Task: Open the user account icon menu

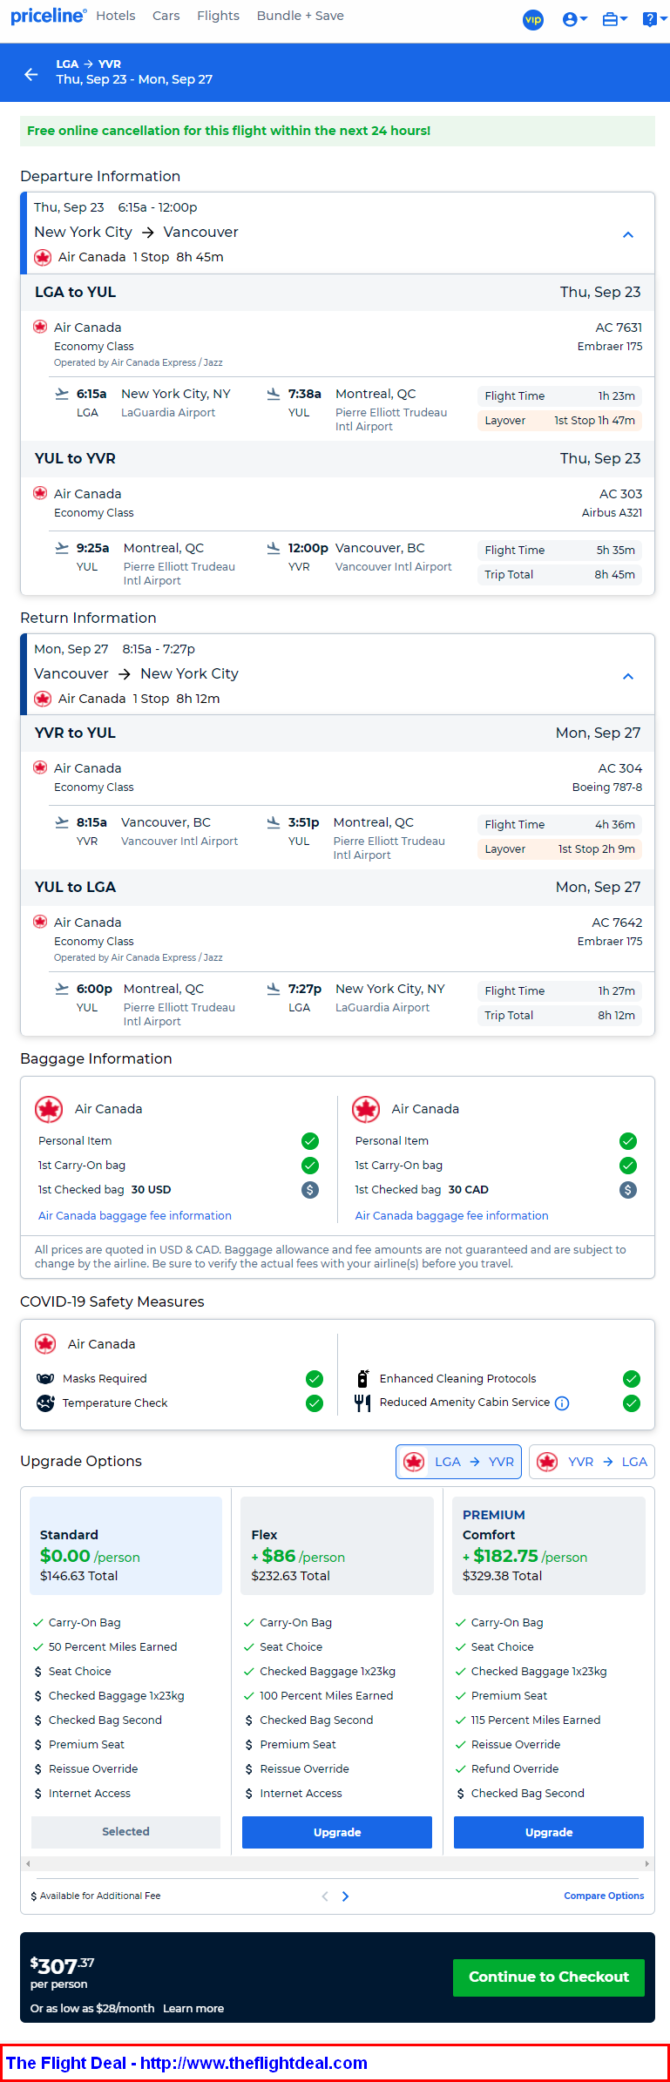Action: [574, 19]
